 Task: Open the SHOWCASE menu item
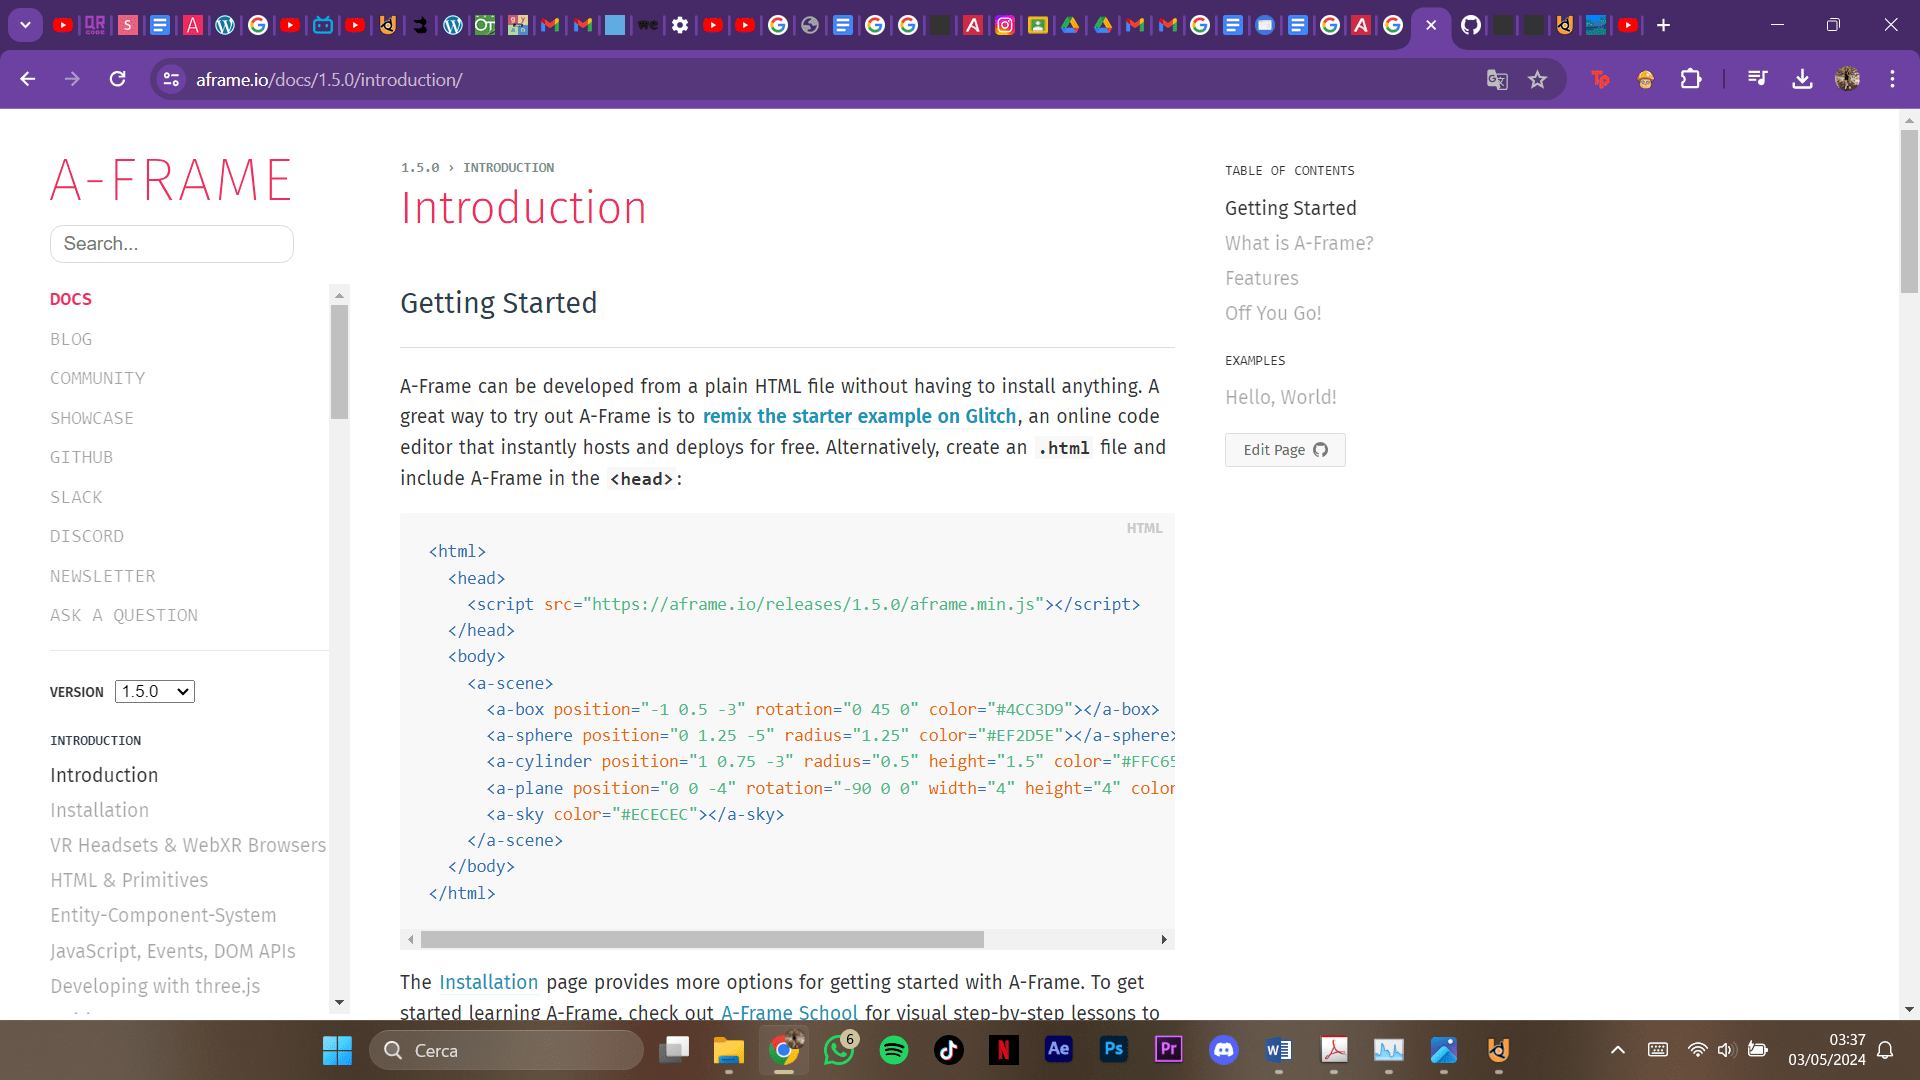(x=92, y=418)
